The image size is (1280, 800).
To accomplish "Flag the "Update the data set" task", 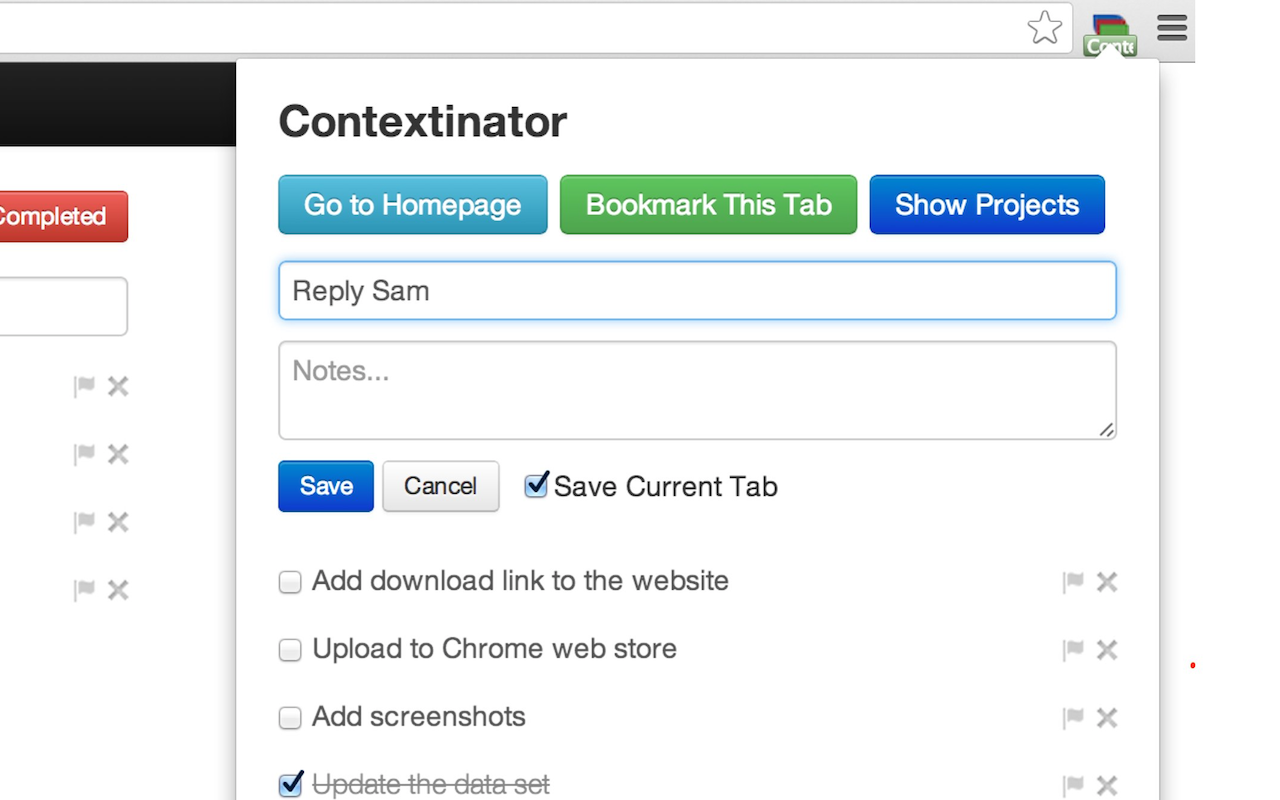I will coord(1073,785).
